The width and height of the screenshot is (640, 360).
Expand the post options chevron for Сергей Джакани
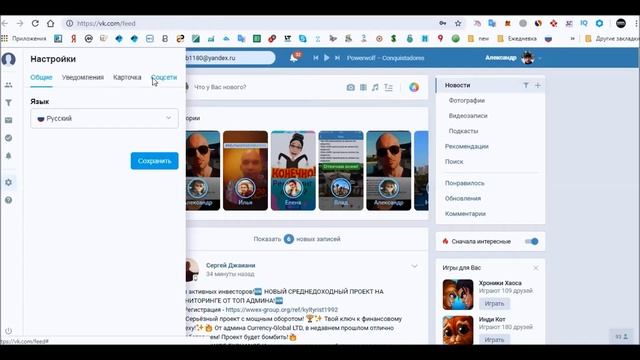414,266
